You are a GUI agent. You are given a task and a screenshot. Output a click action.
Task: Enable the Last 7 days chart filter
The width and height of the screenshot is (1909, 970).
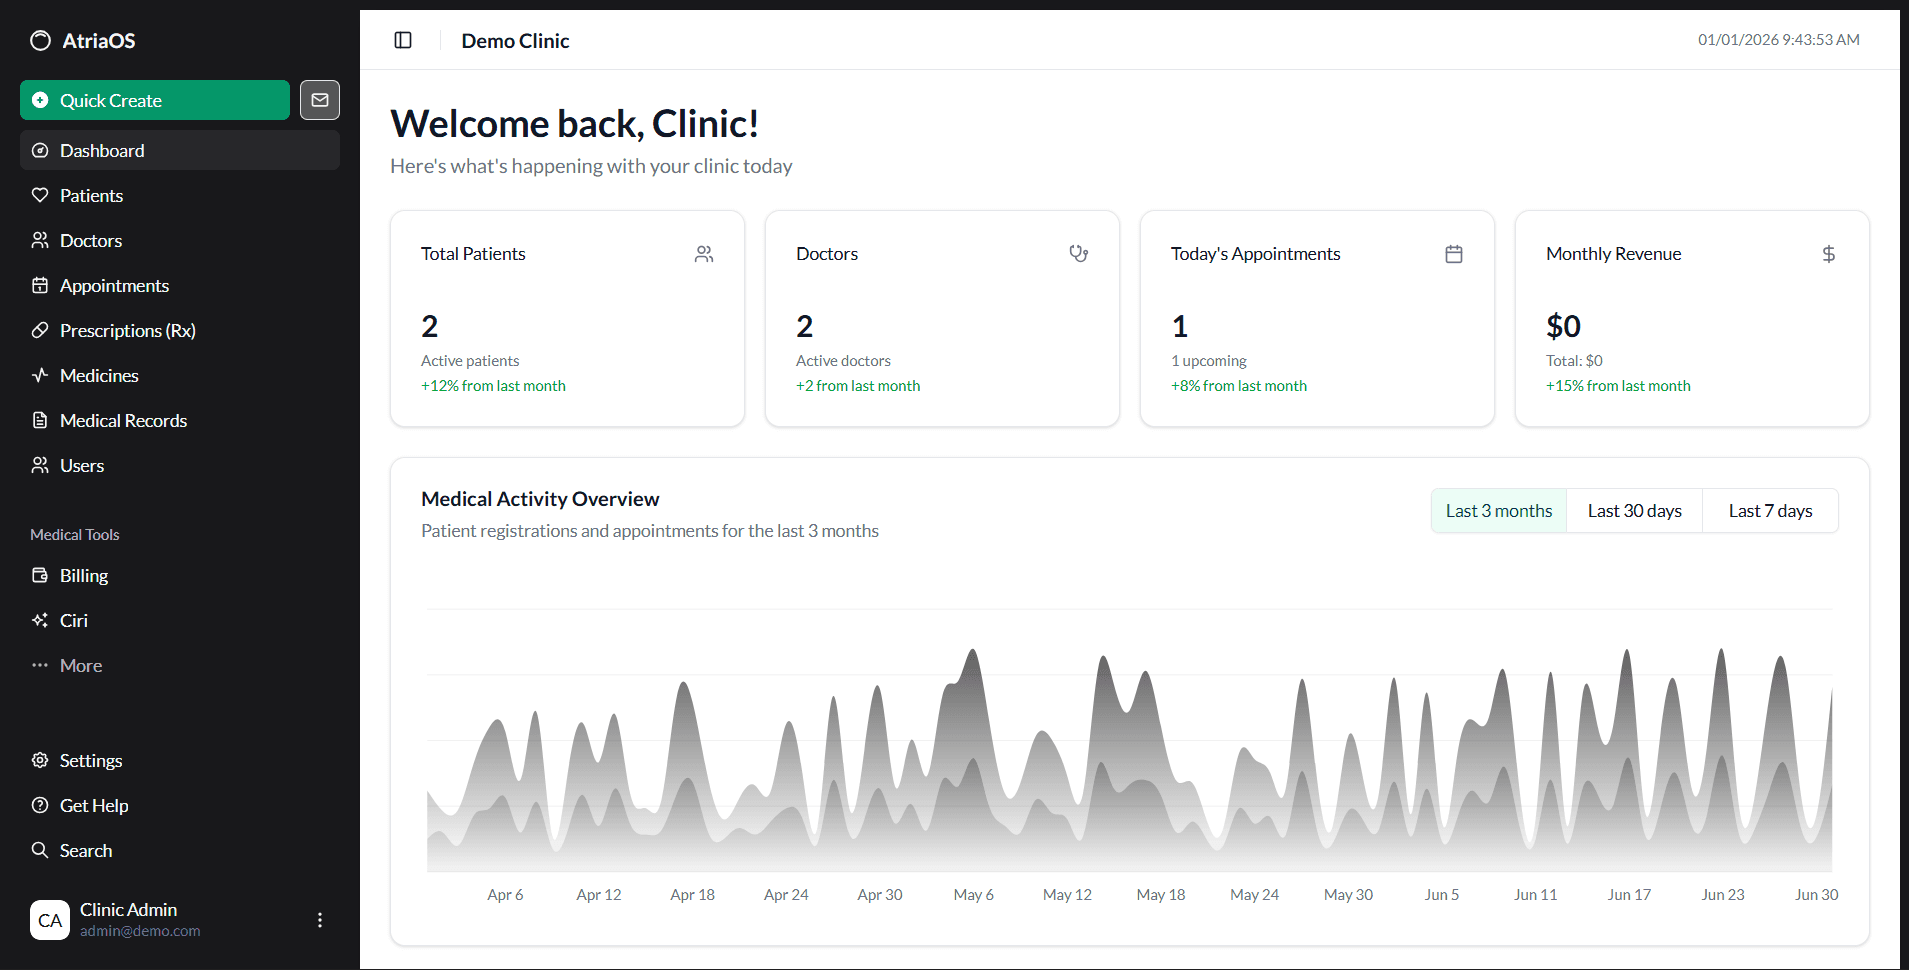(1770, 510)
